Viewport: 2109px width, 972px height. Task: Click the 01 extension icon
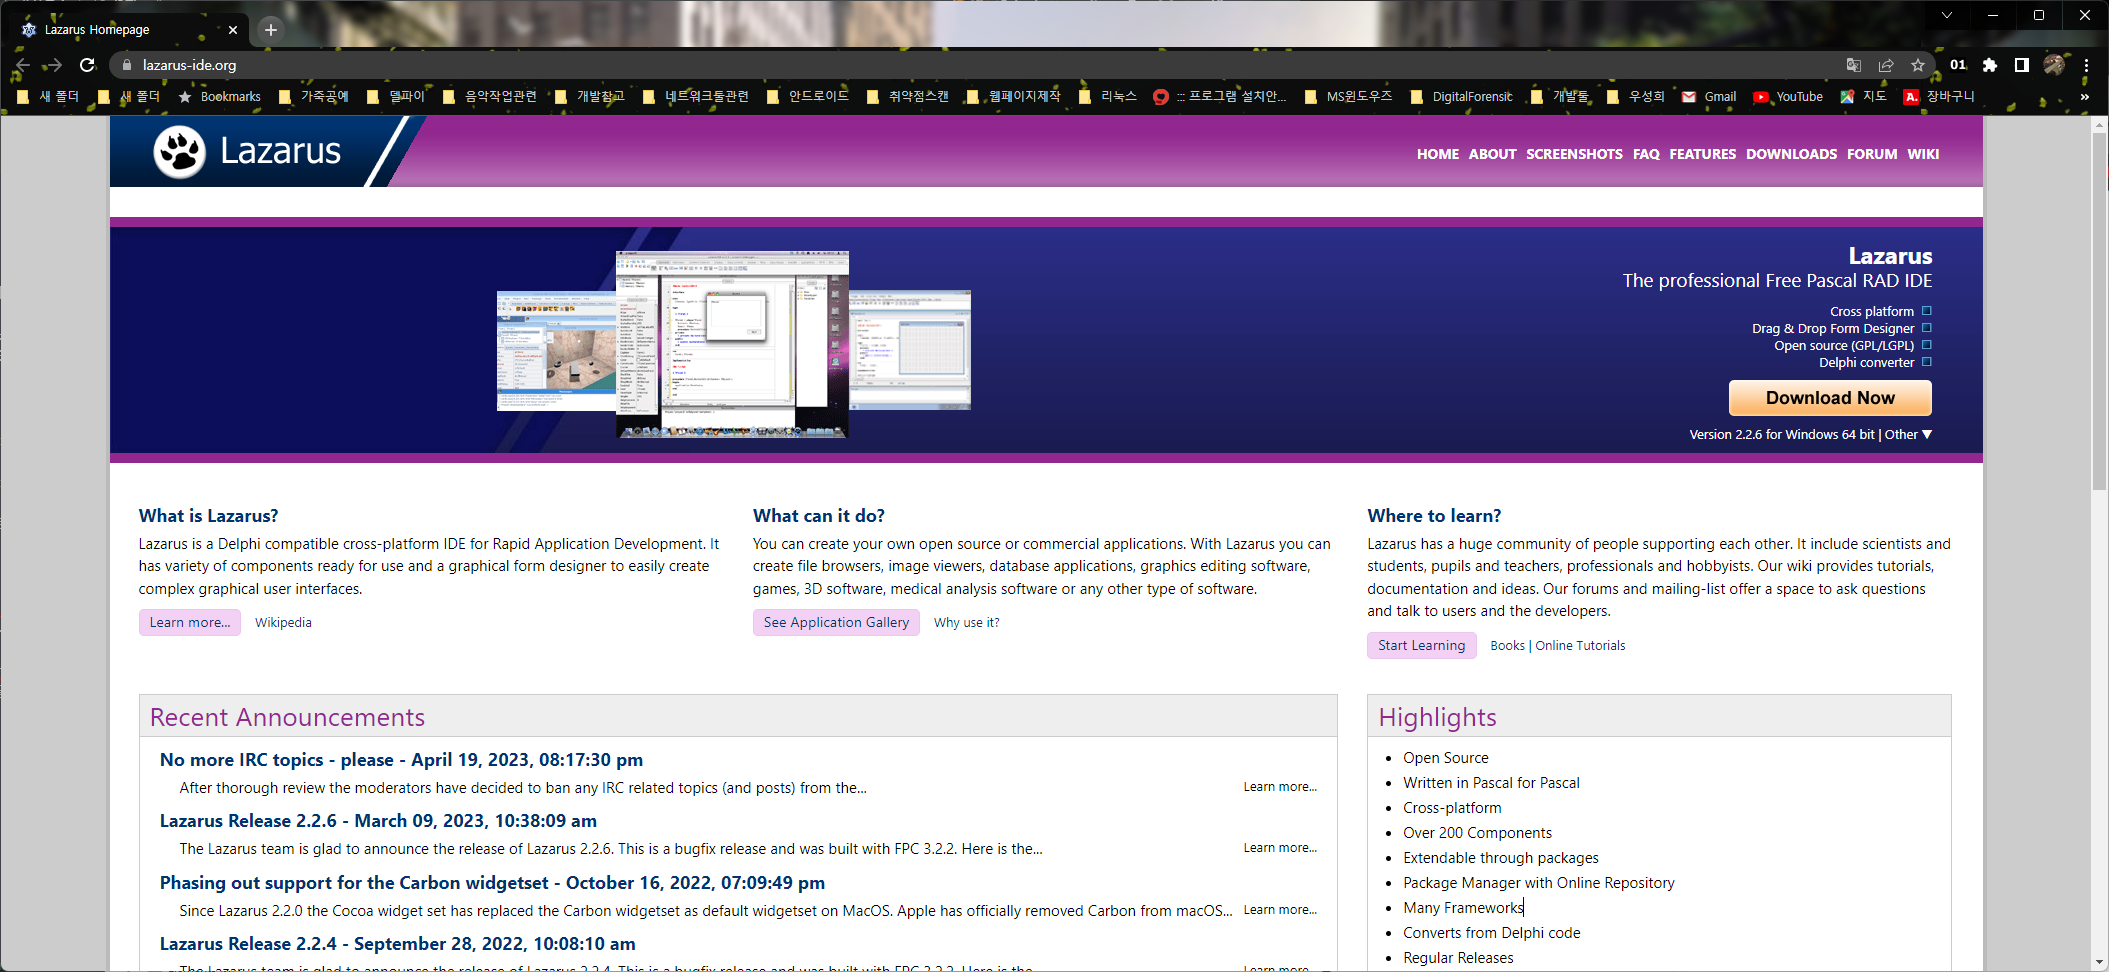tap(1958, 65)
